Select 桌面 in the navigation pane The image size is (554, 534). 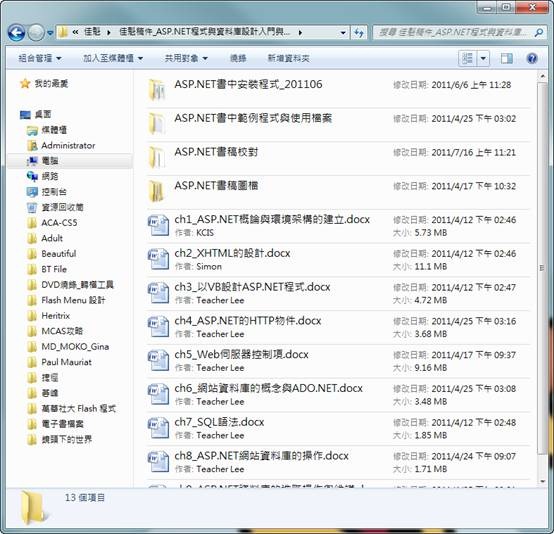(x=36, y=114)
